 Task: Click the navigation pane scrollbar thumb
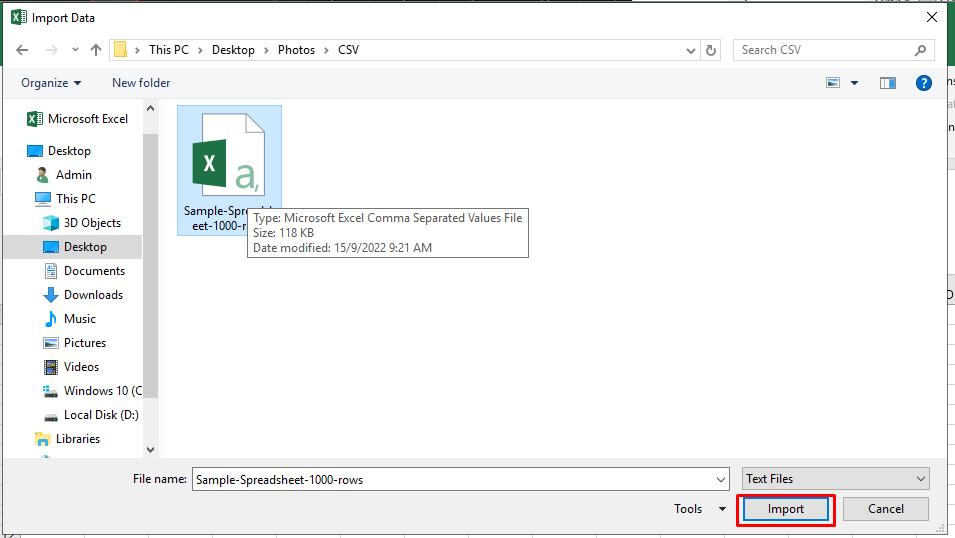150,266
